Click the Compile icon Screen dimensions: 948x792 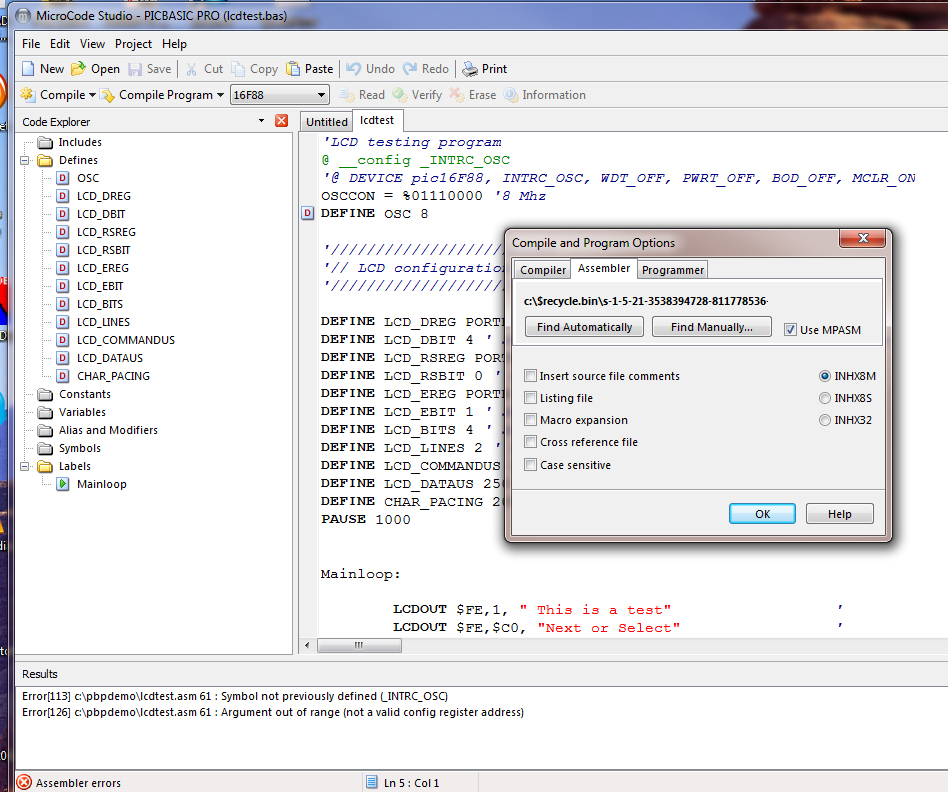(x=28, y=95)
